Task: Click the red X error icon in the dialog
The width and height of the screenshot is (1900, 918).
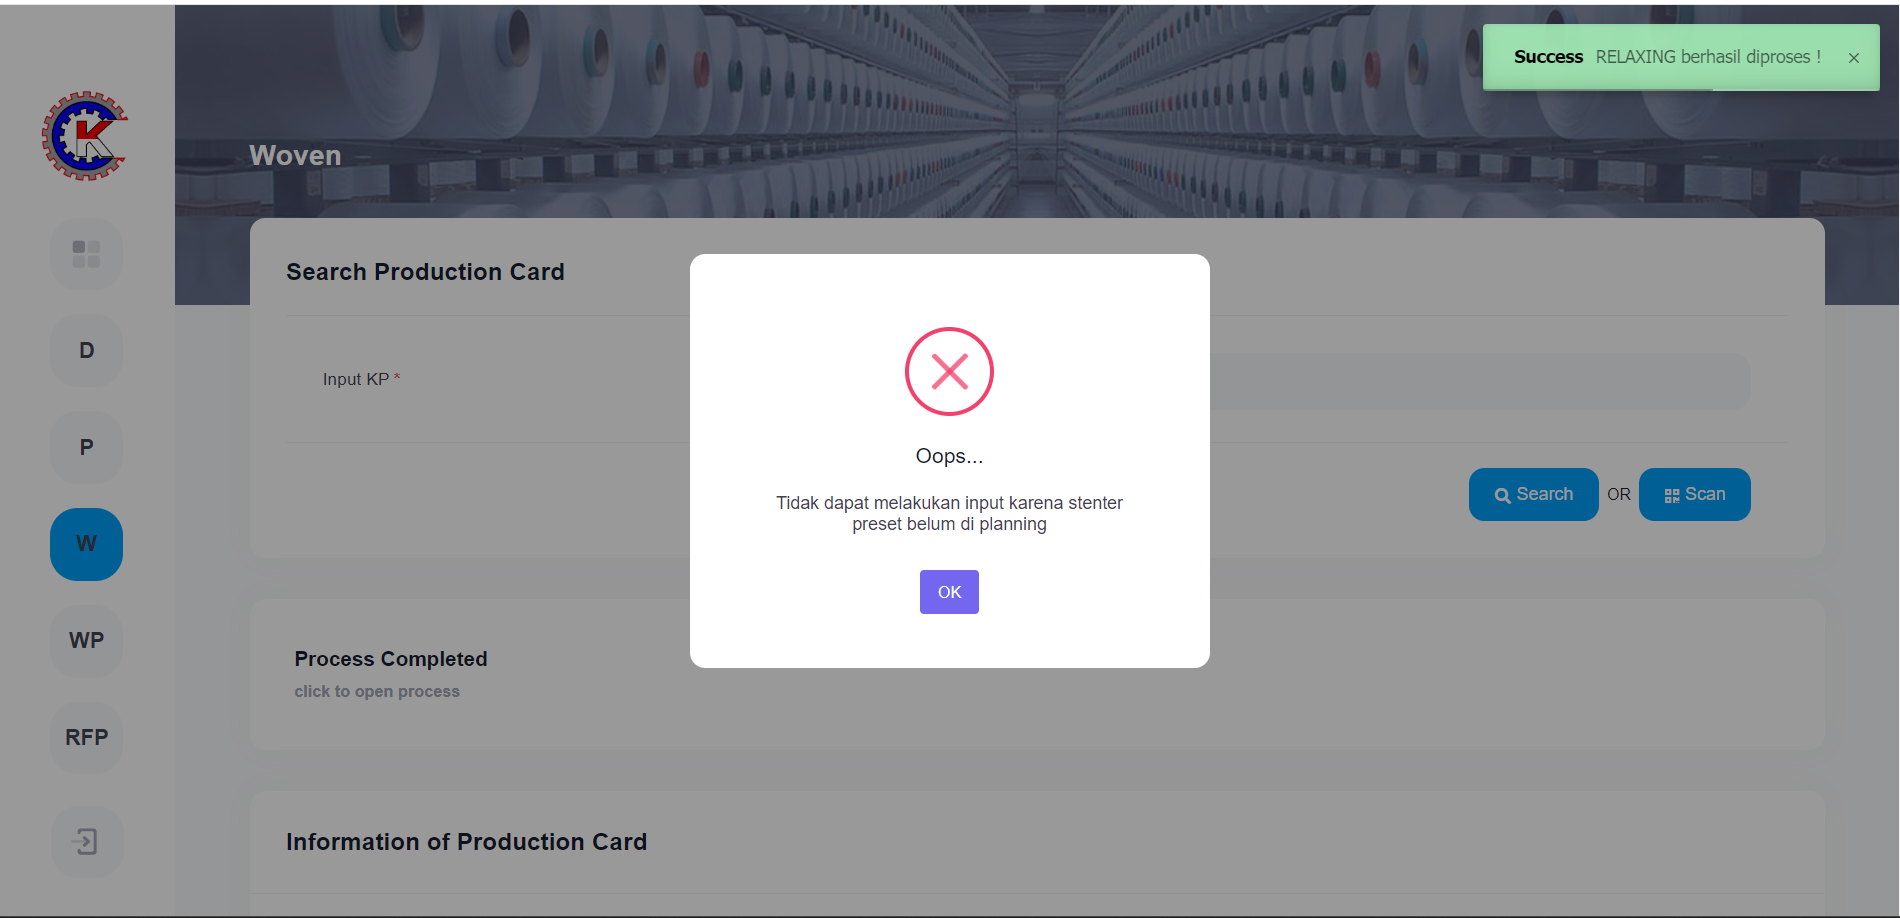Action: coord(949,372)
